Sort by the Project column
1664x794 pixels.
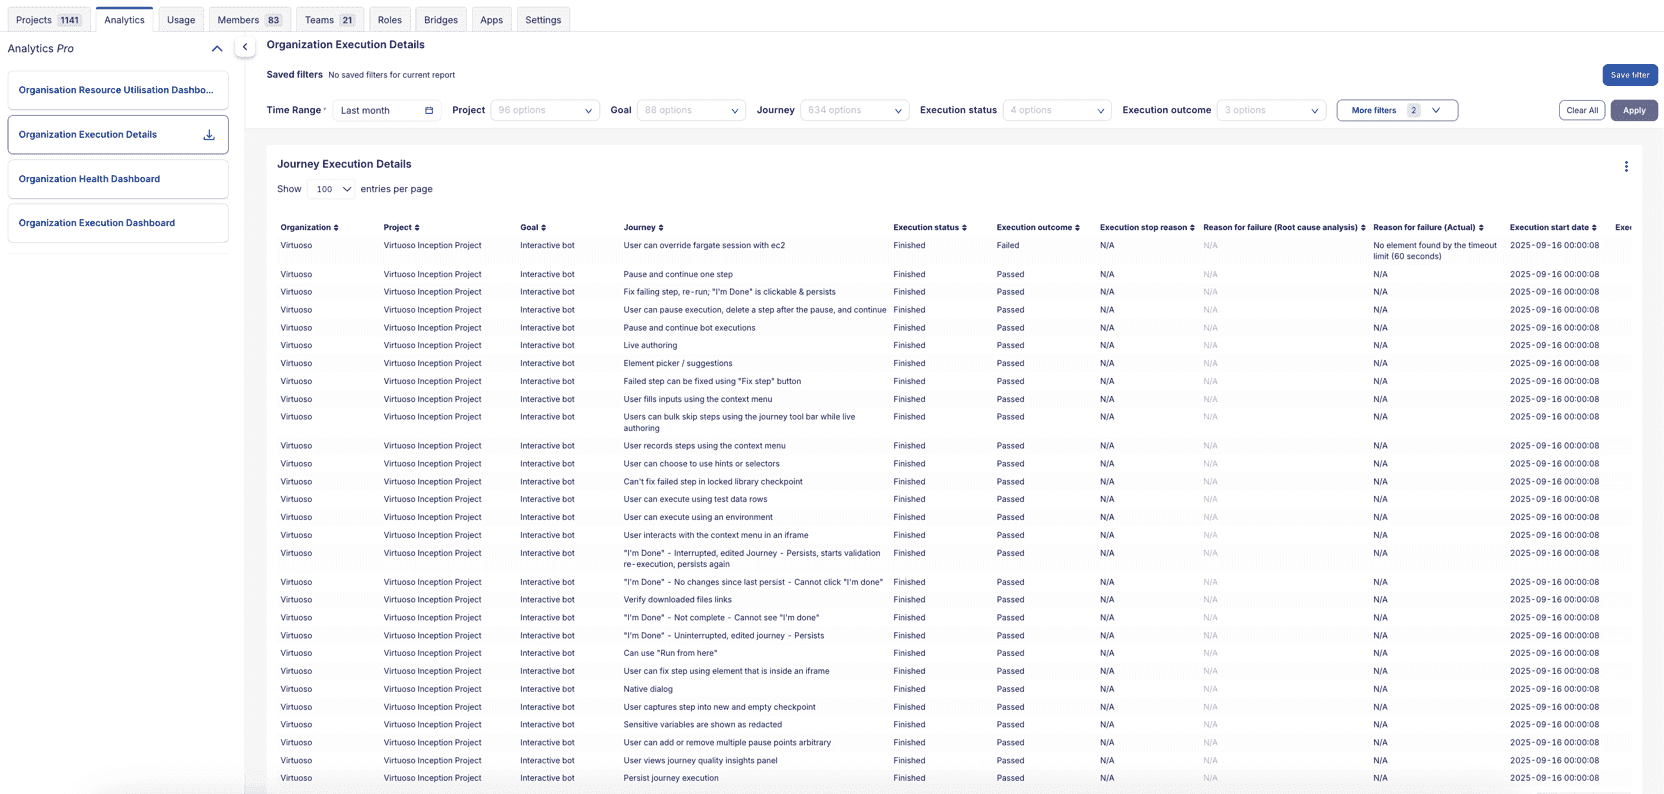401,228
